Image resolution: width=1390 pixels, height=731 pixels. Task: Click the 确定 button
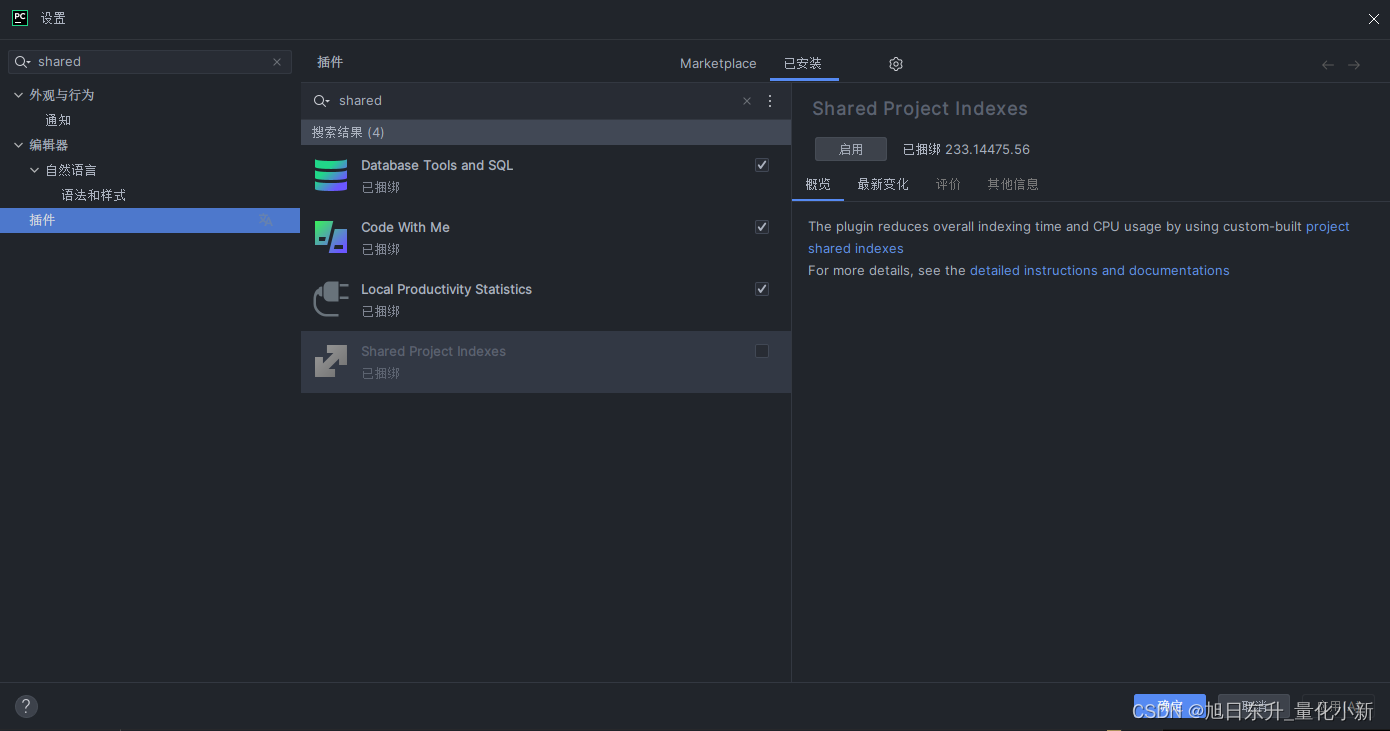click(1170, 707)
